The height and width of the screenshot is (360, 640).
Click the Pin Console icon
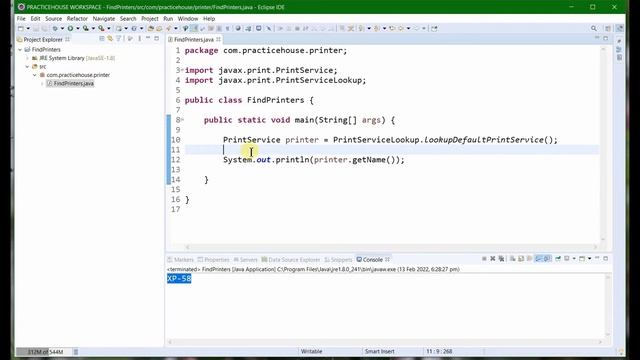[558, 258]
